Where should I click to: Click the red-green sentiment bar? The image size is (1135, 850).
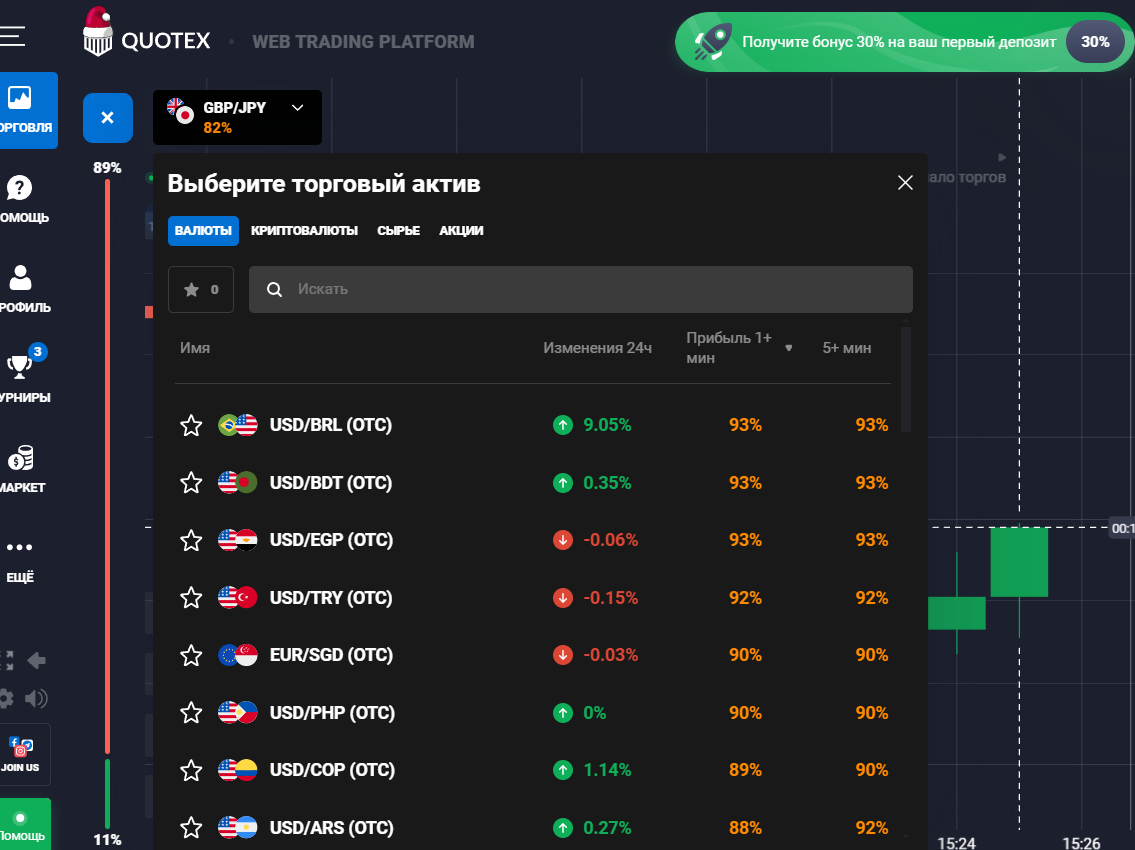point(107,503)
